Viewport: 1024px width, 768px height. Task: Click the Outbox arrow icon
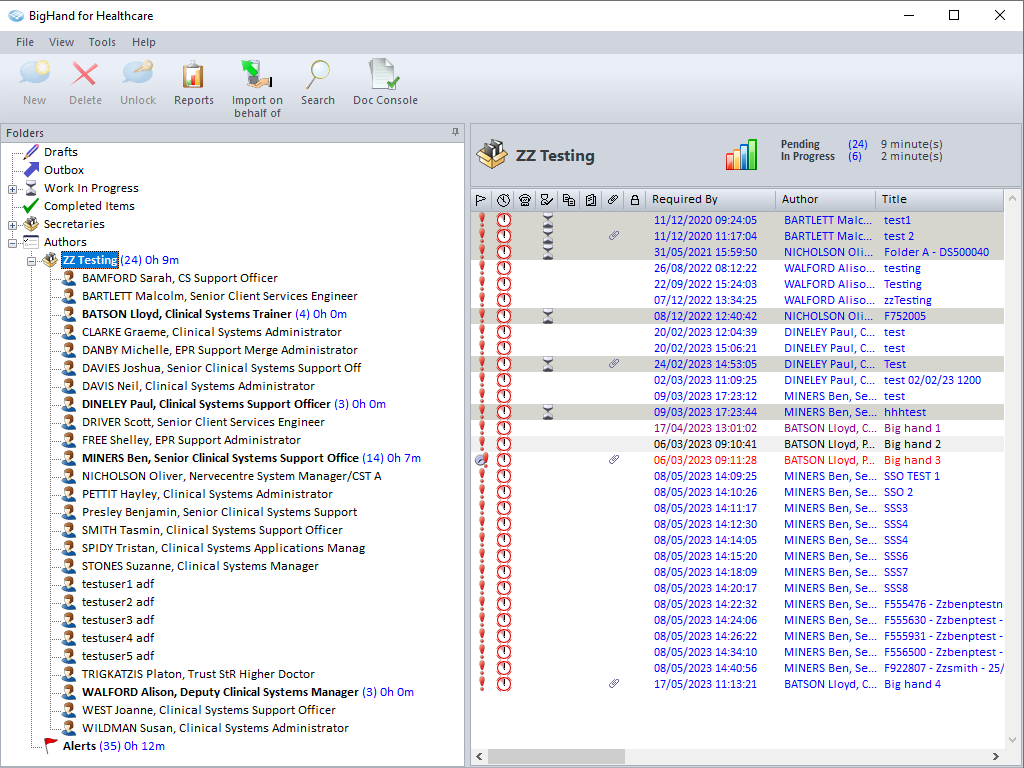pyautogui.click(x=31, y=170)
